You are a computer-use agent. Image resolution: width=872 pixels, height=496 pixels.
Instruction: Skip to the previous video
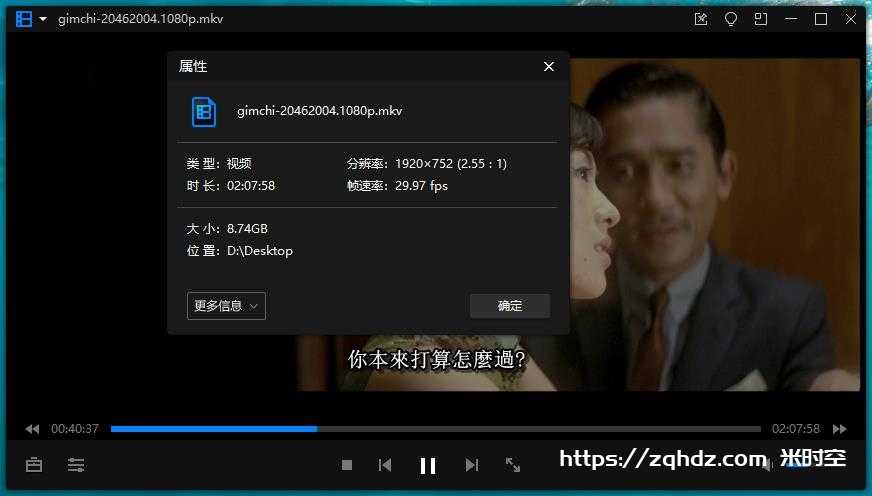click(x=384, y=465)
